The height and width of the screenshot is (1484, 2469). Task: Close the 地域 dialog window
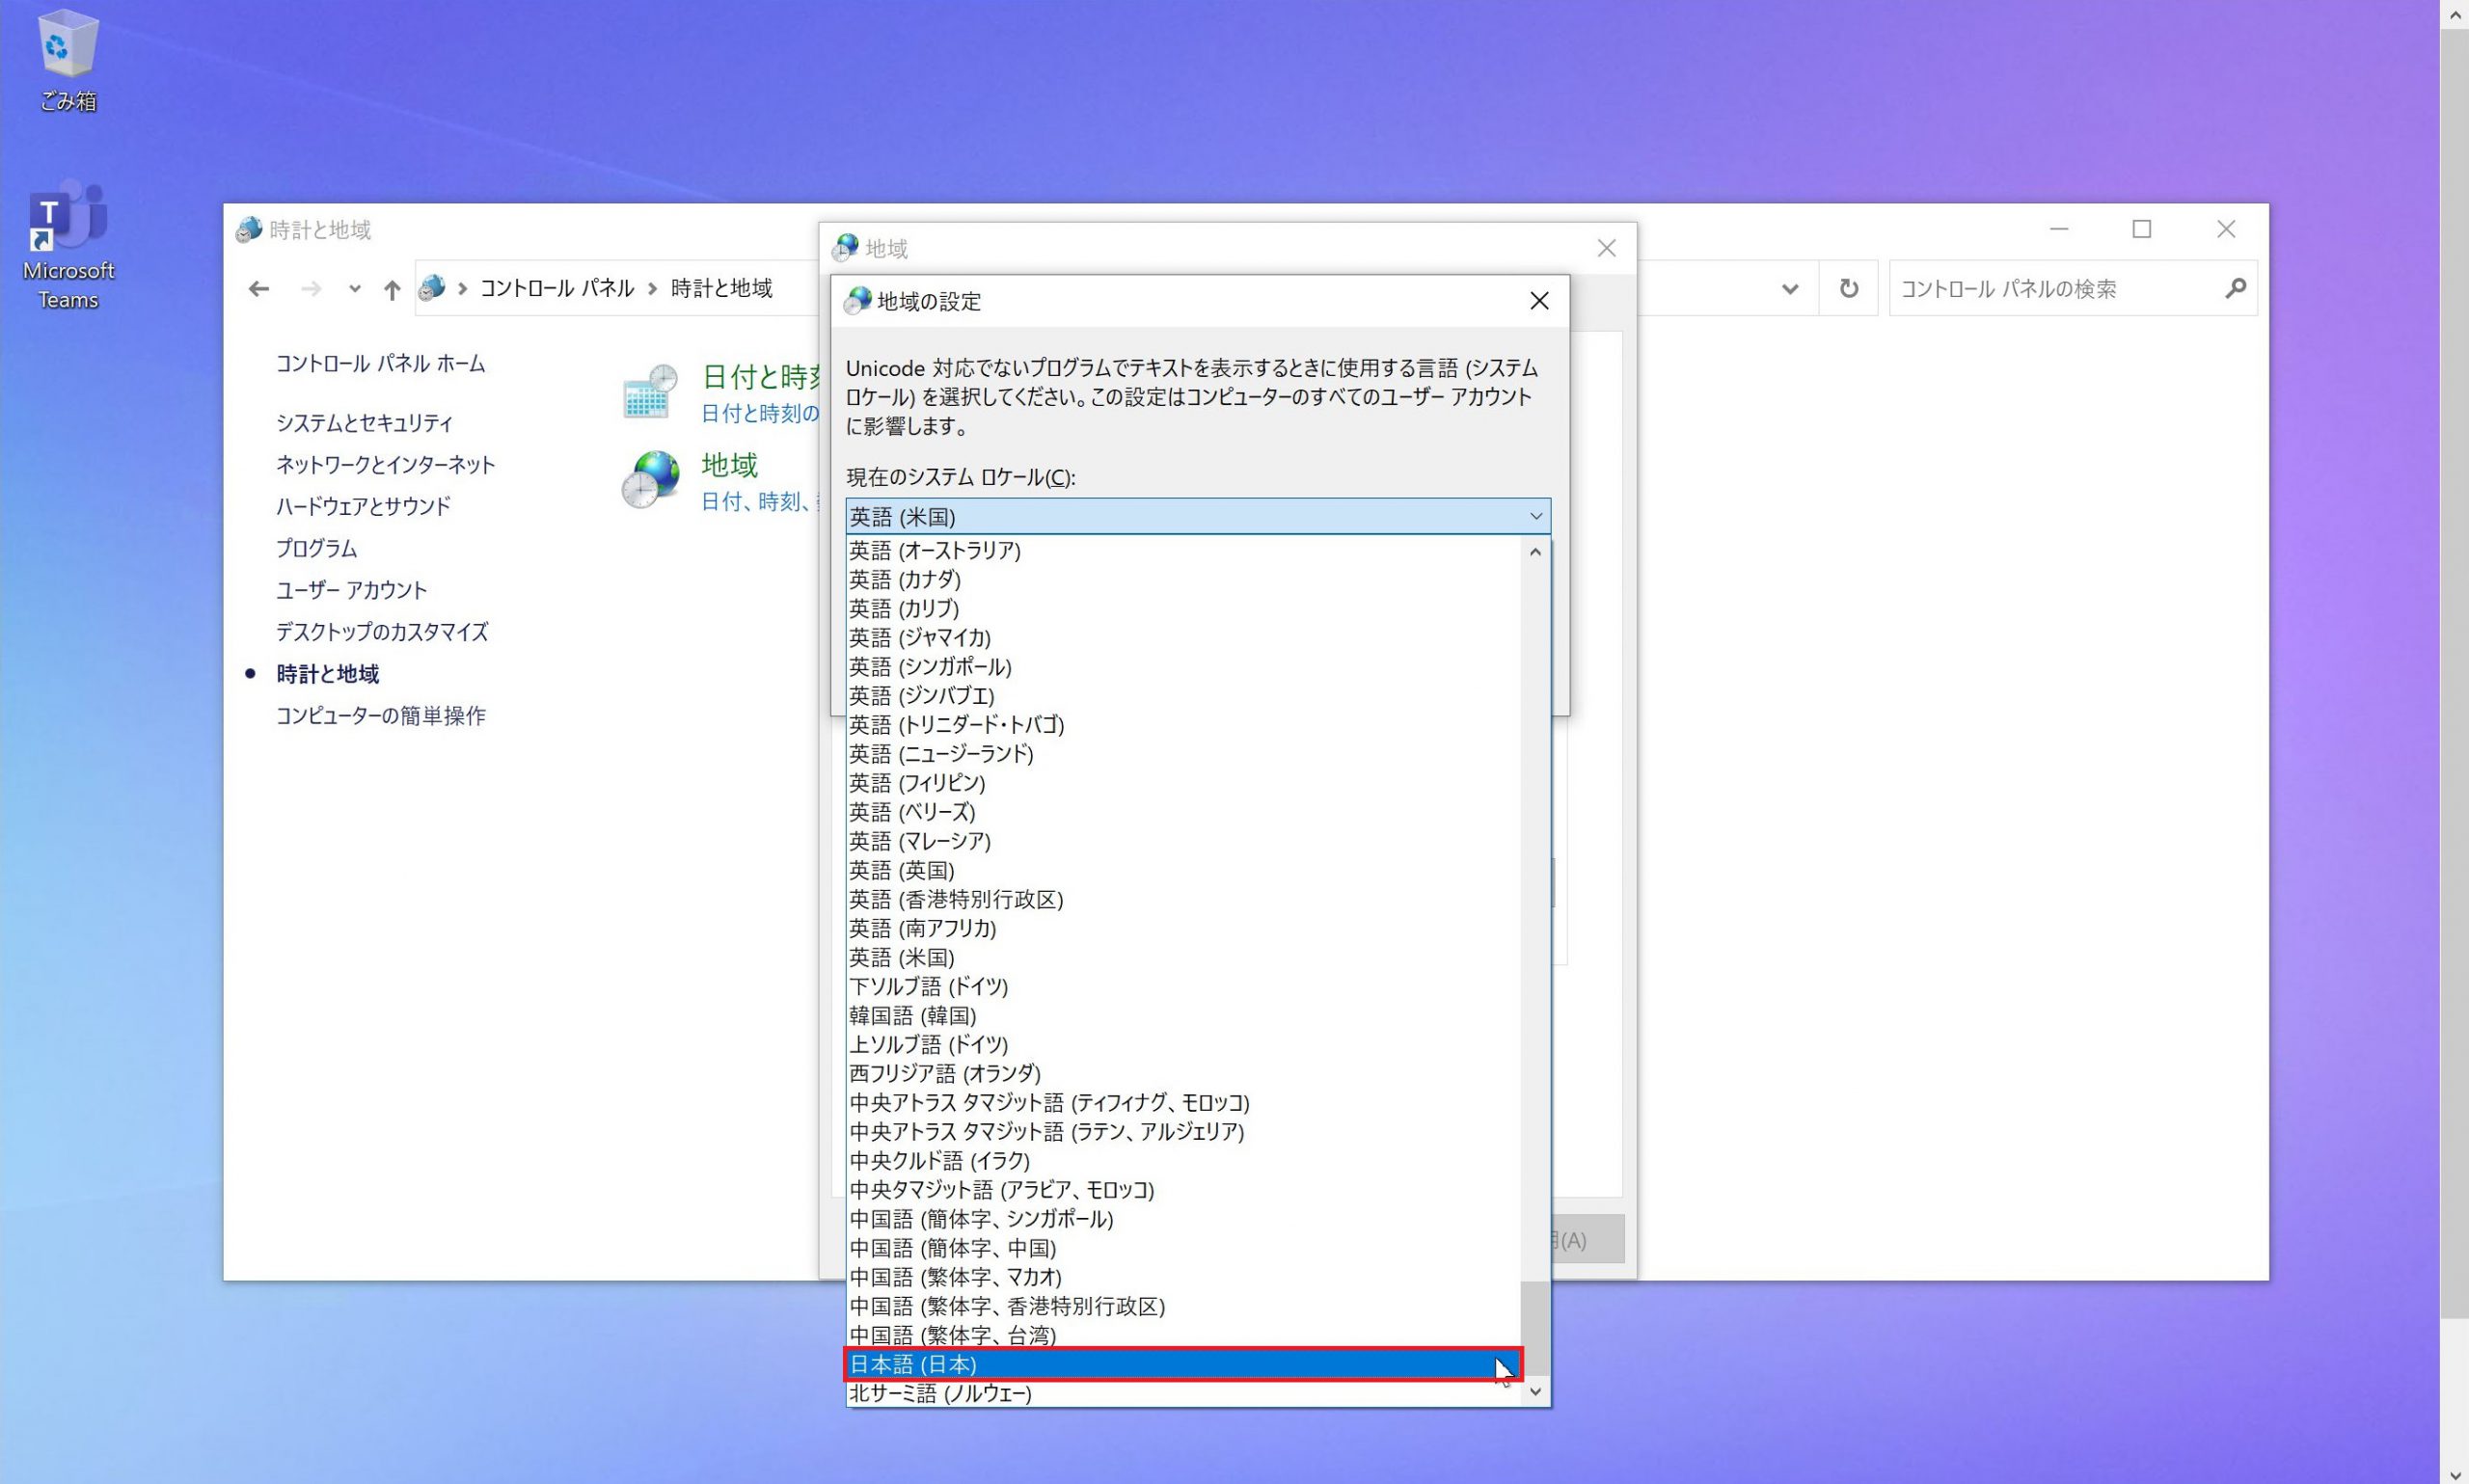[x=1606, y=248]
